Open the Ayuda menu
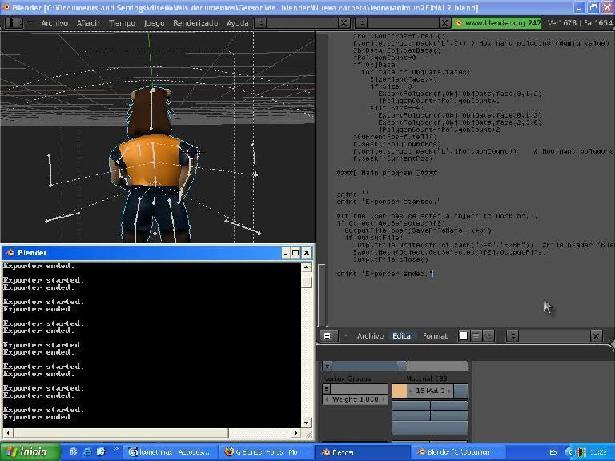Screen dimensions: 615x461 coord(237,23)
